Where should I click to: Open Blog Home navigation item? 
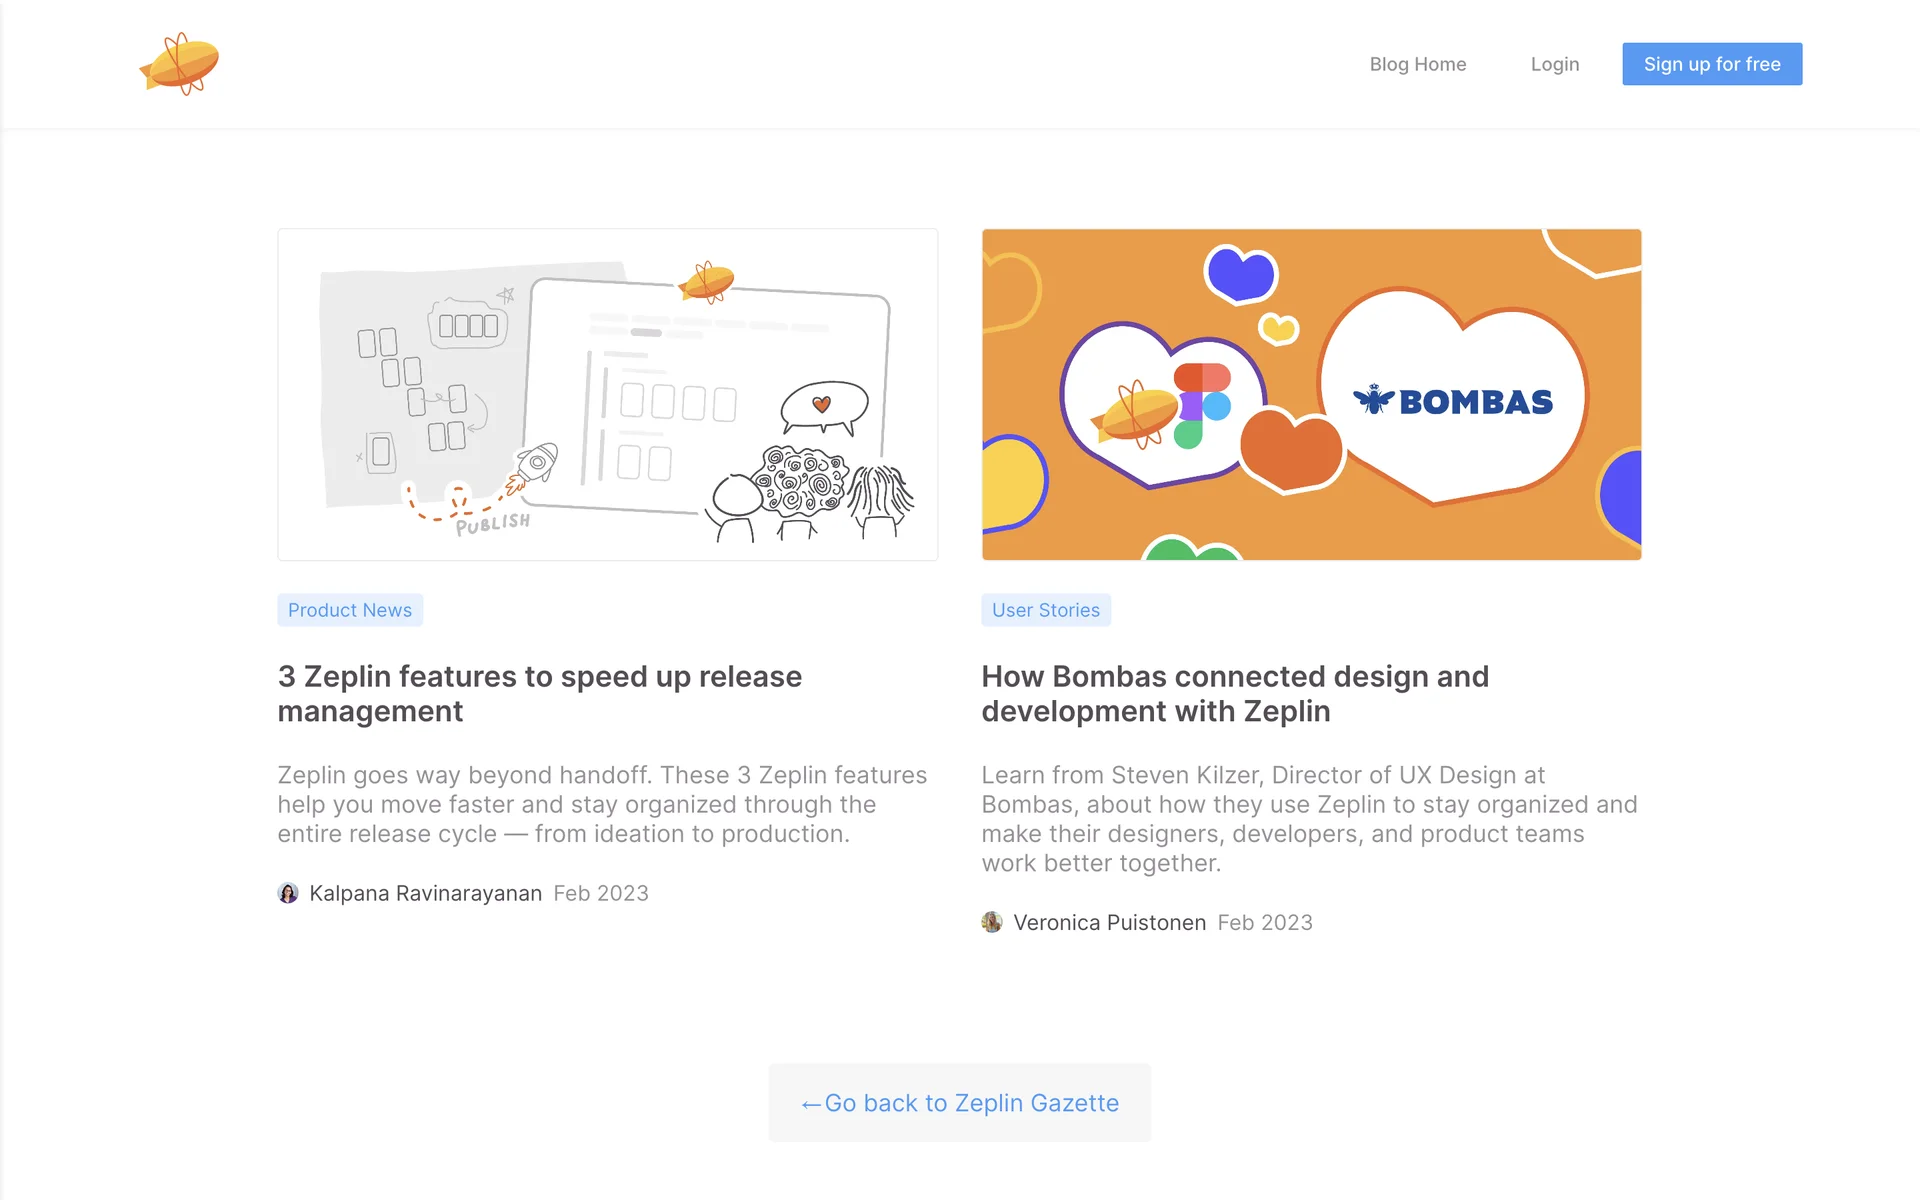1417,64
